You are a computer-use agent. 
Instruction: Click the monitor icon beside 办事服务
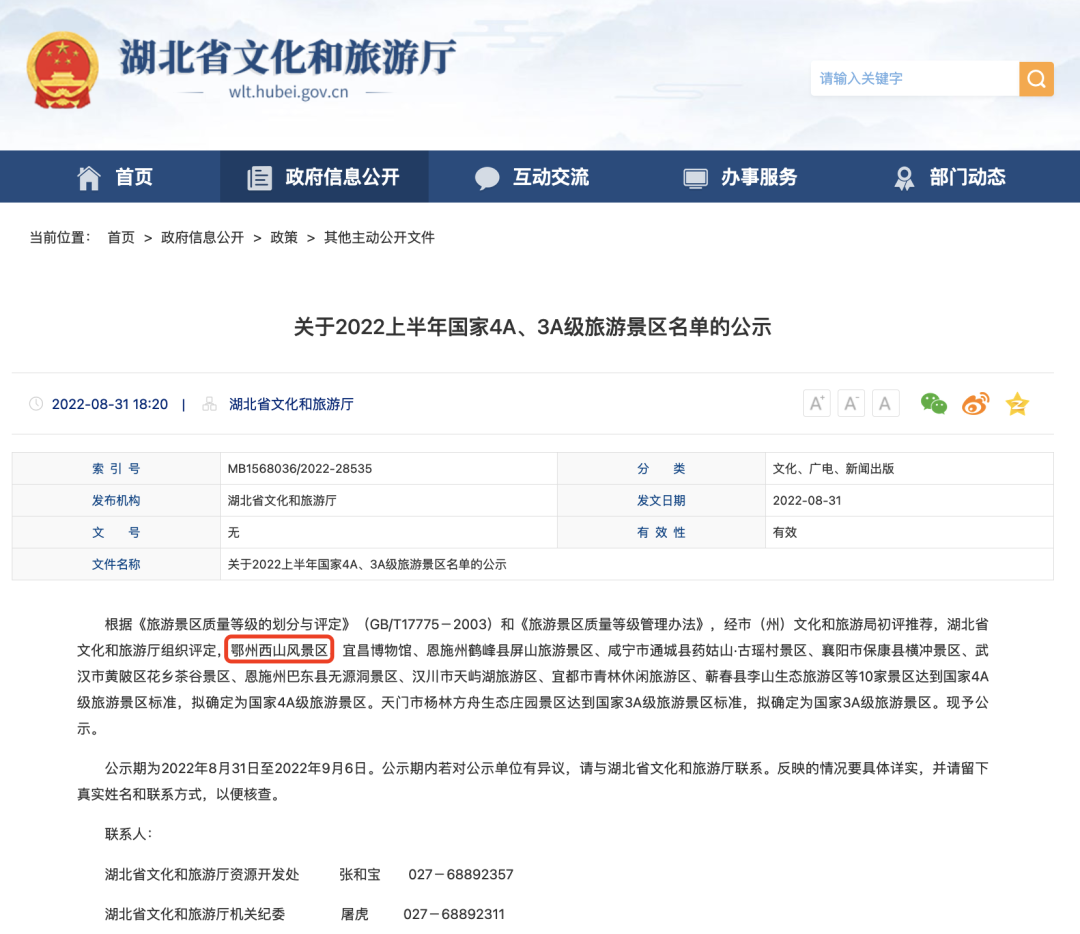click(695, 178)
